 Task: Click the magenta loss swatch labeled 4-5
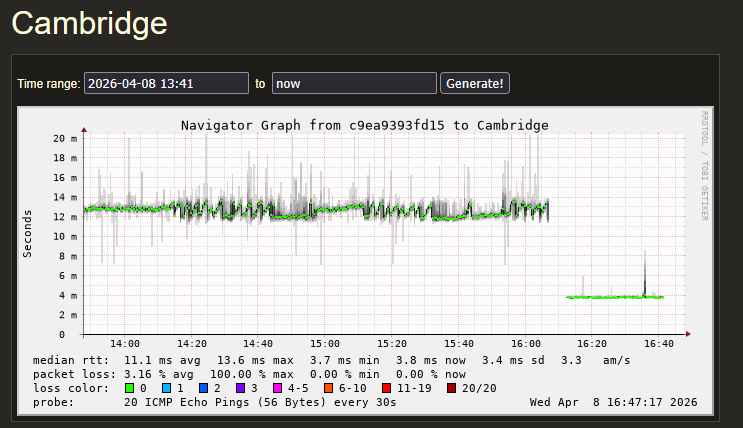pos(278,388)
